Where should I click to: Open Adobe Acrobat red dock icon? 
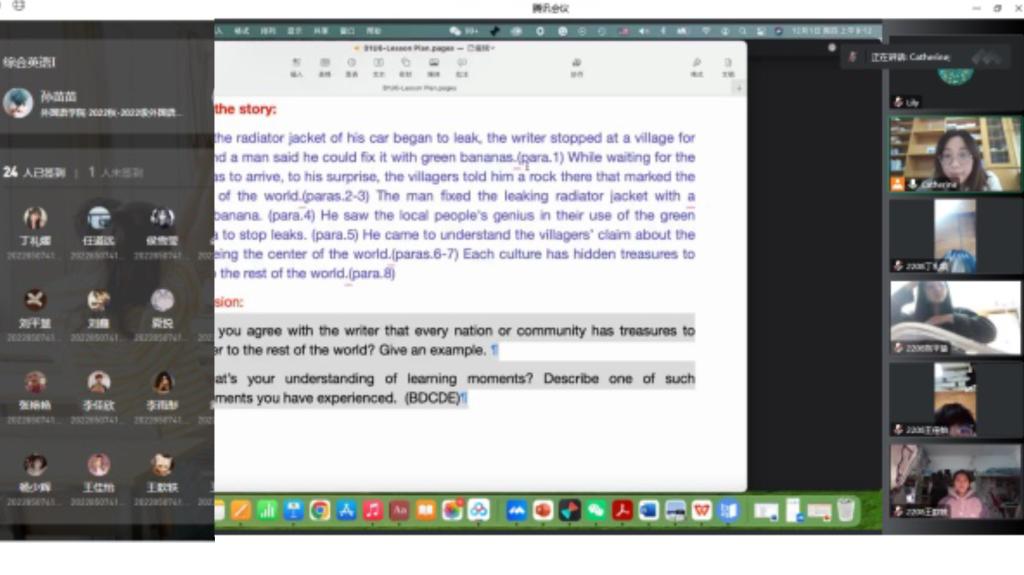622,511
